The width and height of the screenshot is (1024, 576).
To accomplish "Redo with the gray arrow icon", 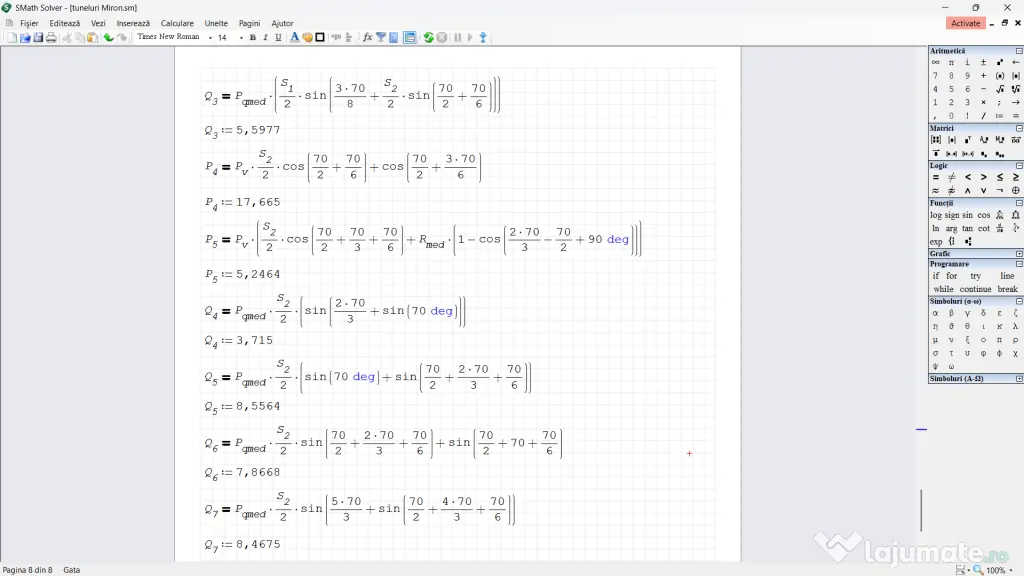I will pyautogui.click(x=121, y=38).
